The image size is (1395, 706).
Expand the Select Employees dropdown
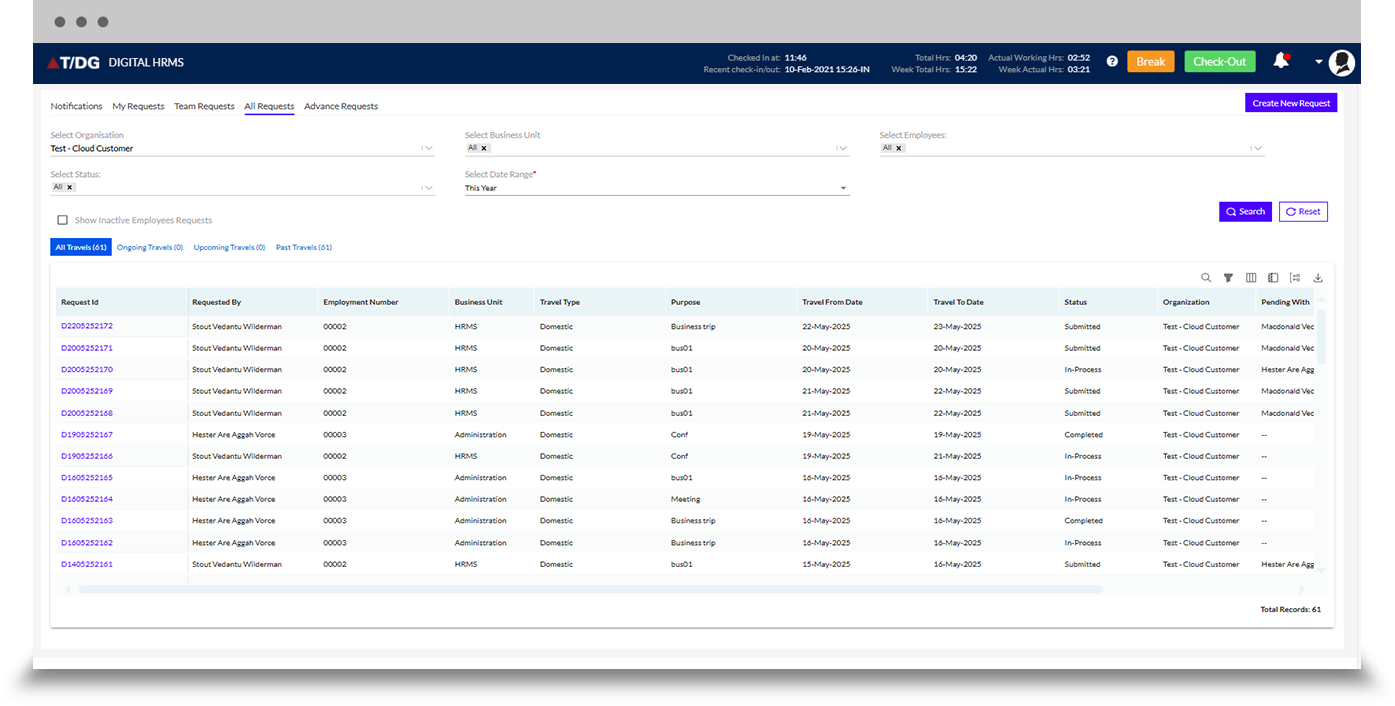pos(1257,148)
